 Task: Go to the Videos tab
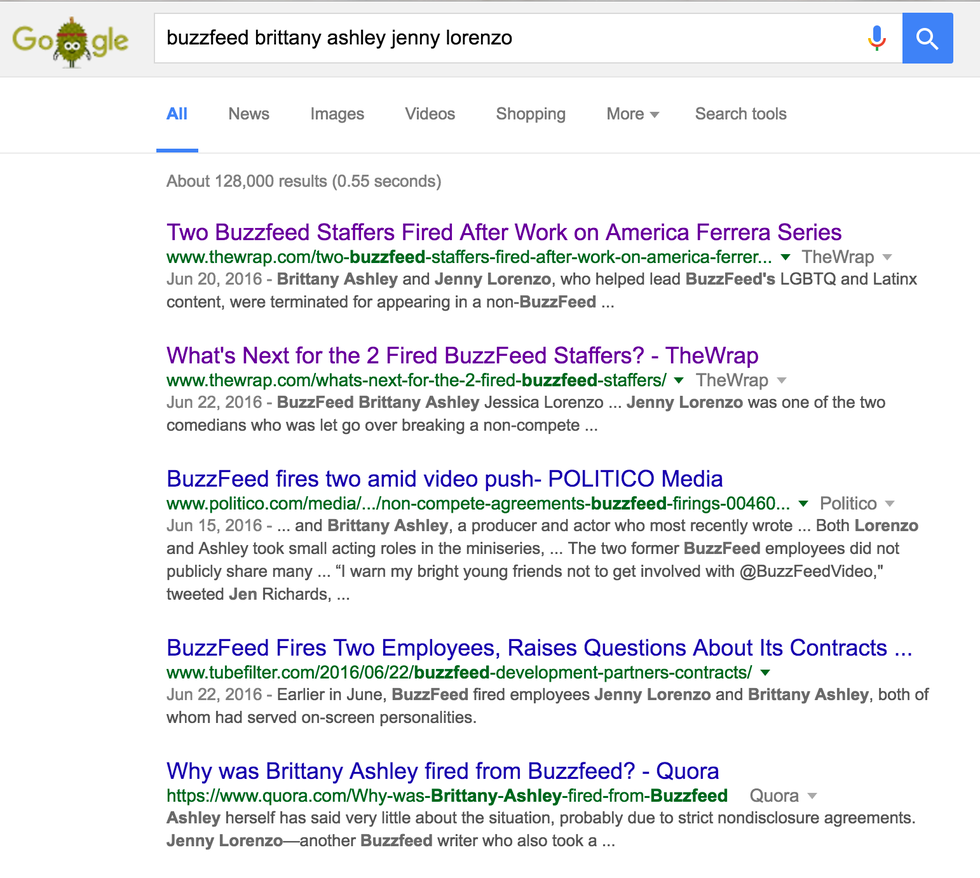(x=430, y=114)
